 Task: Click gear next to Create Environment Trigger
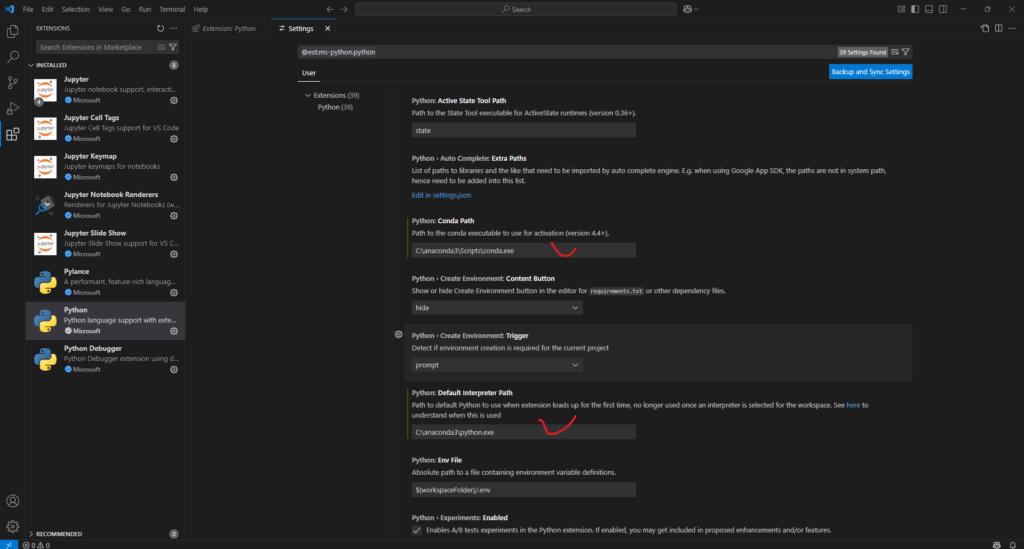click(x=398, y=335)
